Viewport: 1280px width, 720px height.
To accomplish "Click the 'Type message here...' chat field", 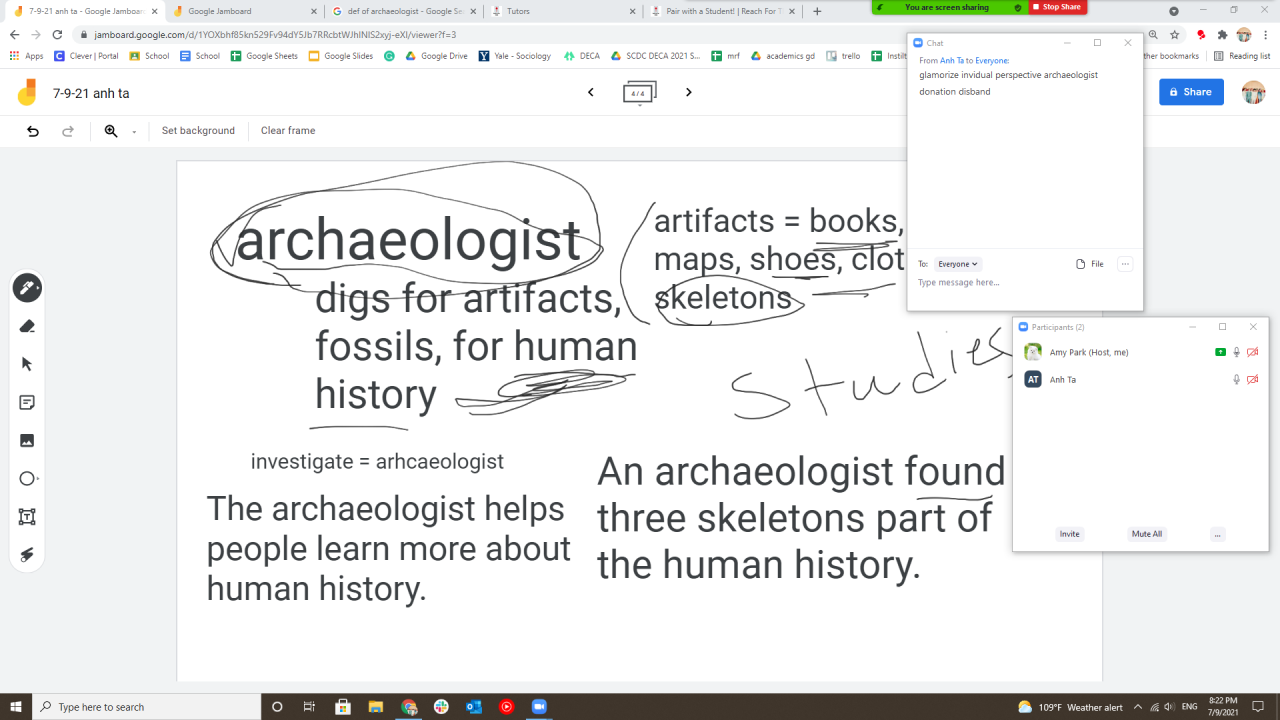I will click(x=1025, y=283).
